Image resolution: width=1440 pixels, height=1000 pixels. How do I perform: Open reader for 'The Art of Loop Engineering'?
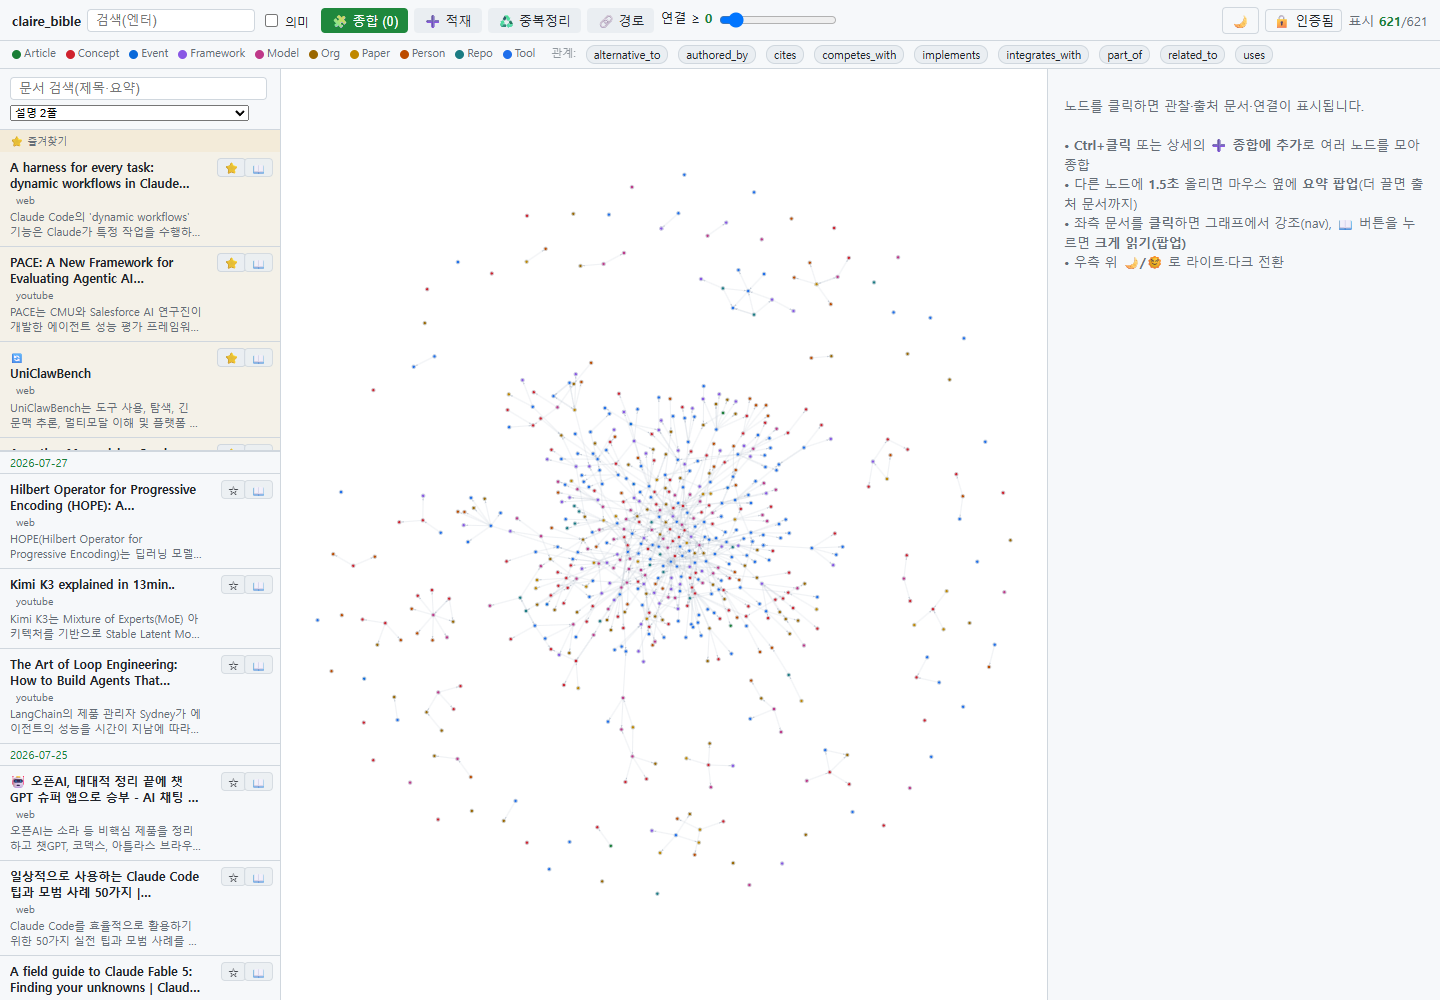pos(258,665)
